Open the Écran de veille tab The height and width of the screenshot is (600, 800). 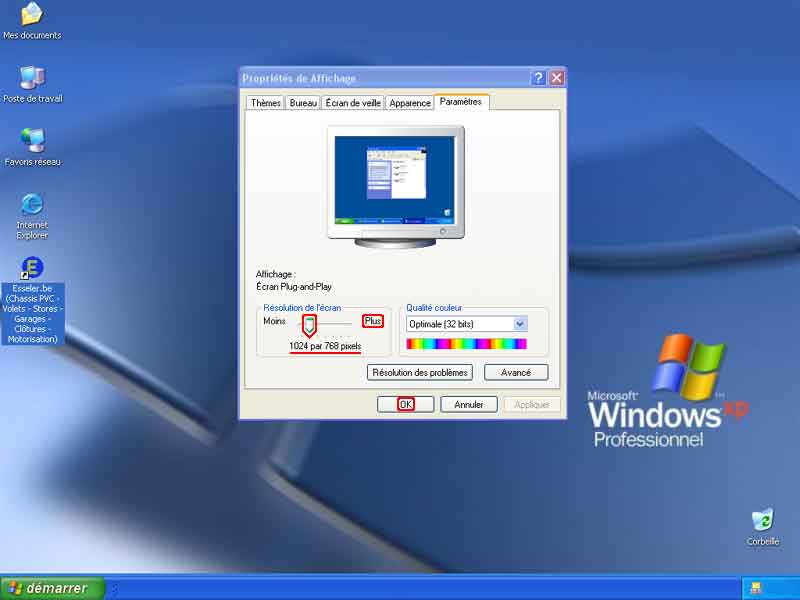[353, 103]
